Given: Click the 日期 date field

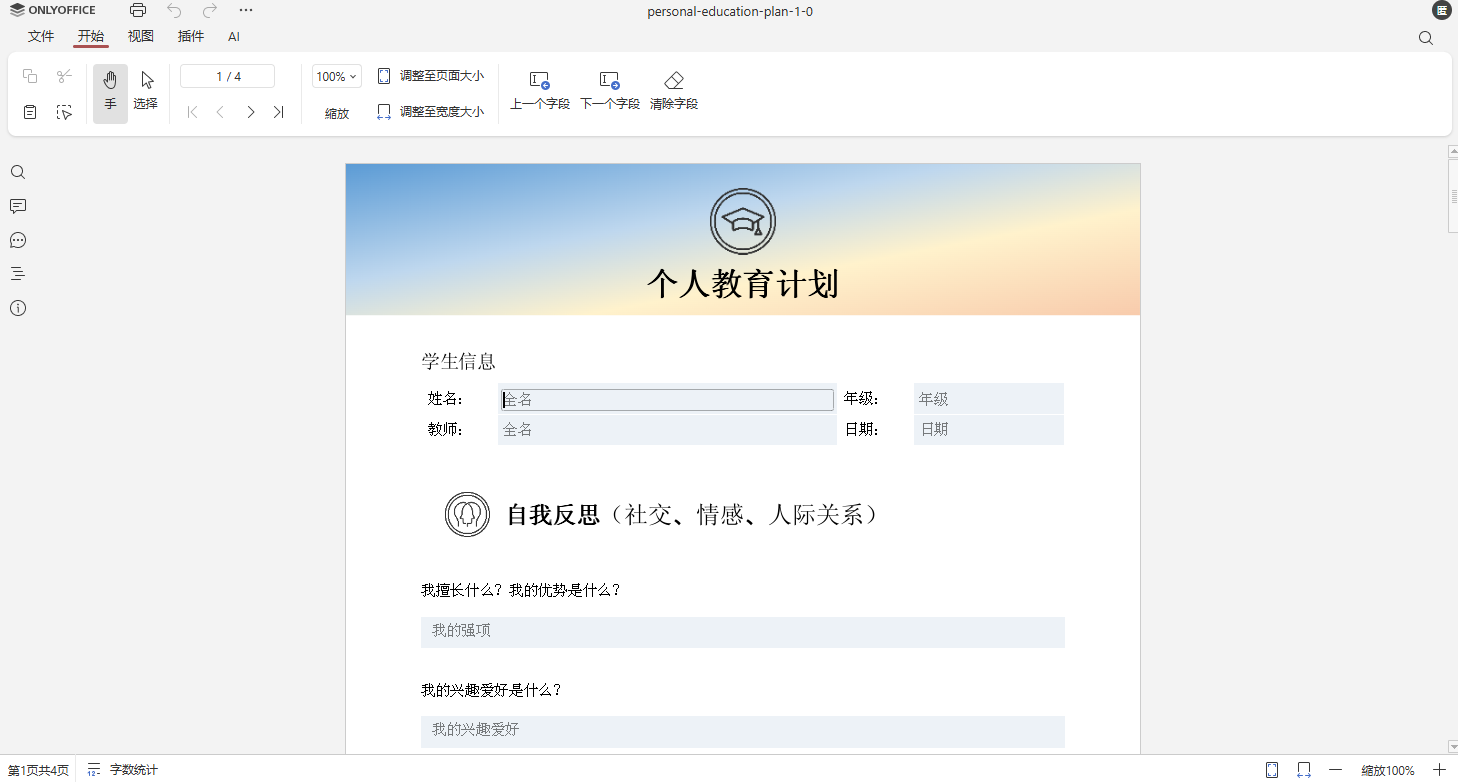Looking at the screenshot, I should tap(989, 430).
